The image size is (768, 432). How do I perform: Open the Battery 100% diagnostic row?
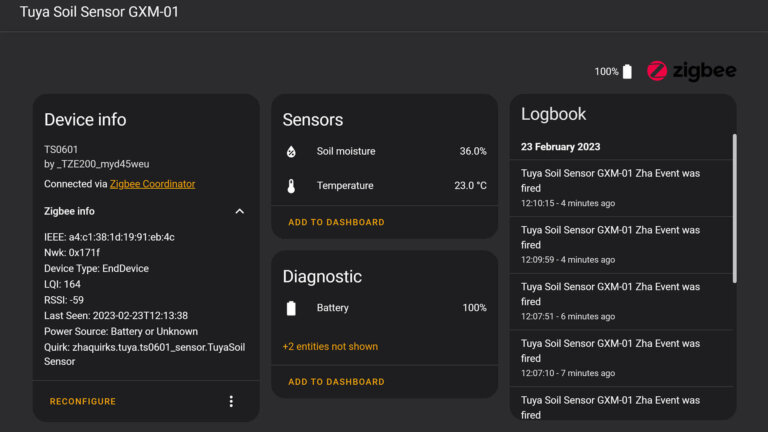click(x=385, y=308)
